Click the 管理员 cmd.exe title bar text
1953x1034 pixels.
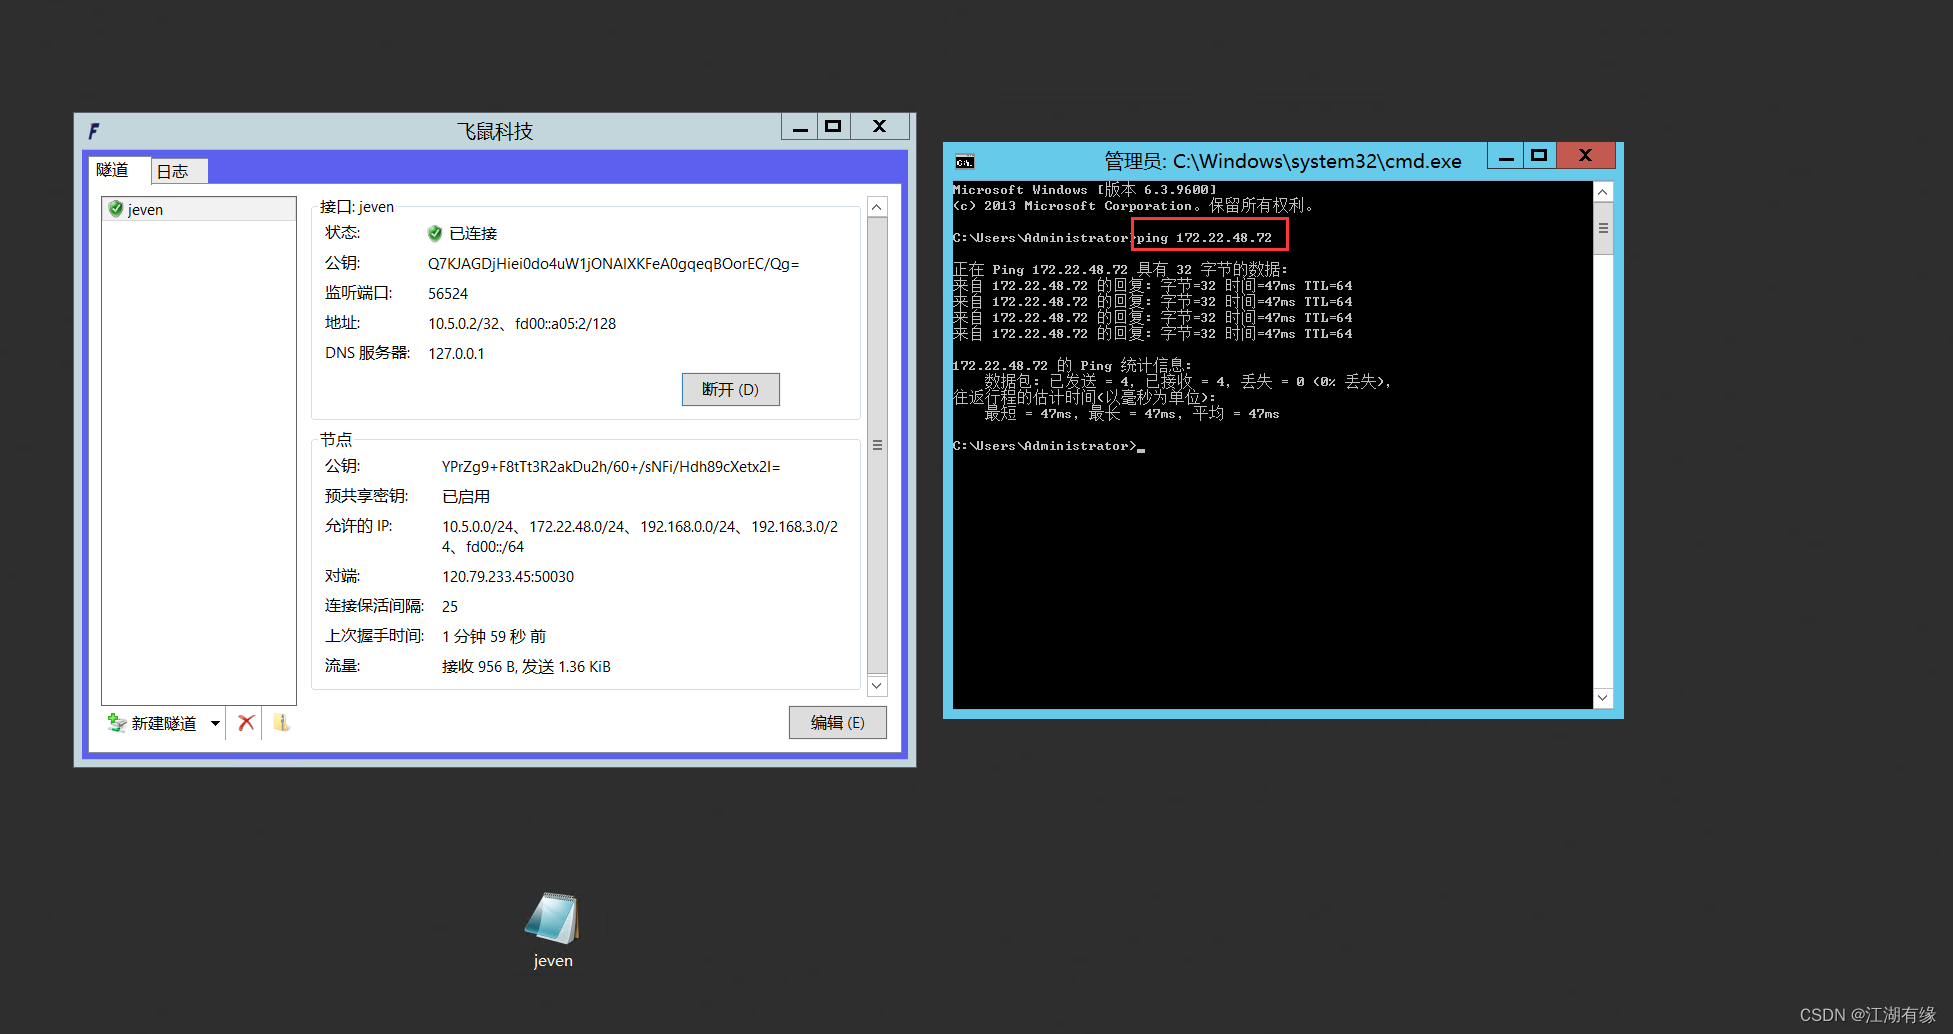point(1282,161)
